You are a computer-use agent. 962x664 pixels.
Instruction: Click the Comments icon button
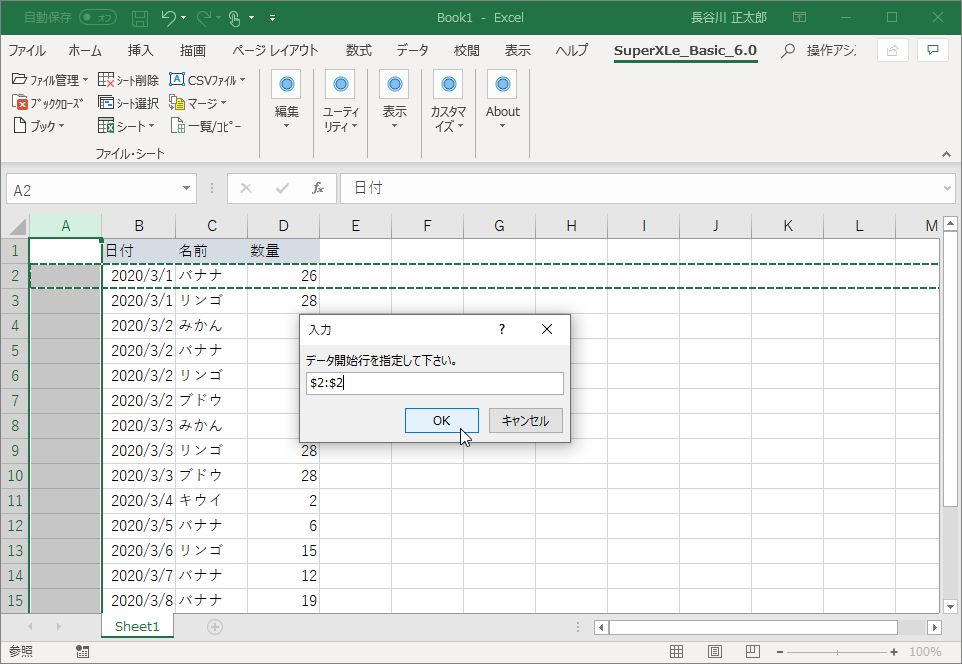pos(933,50)
